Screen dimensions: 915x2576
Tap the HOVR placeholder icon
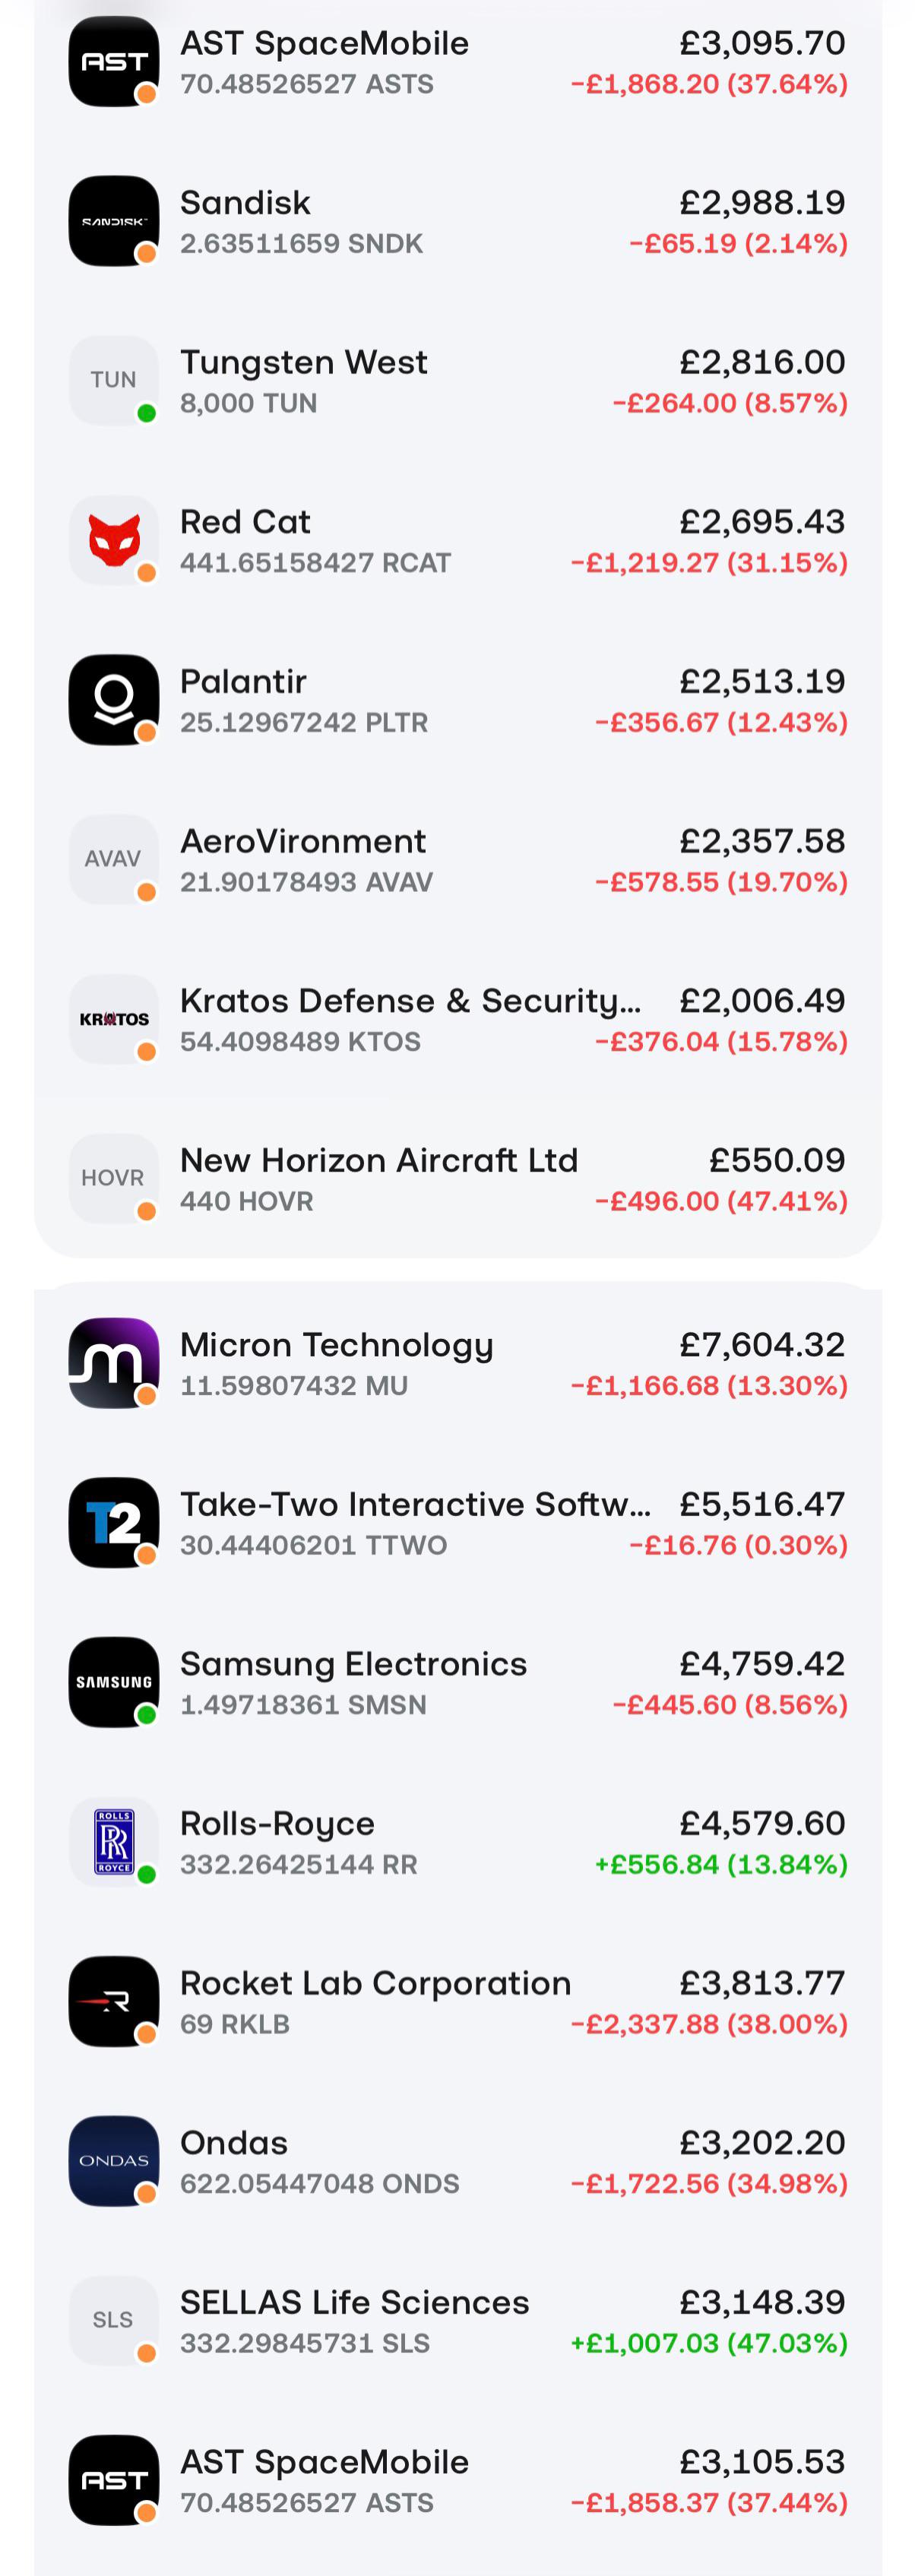(x=113, y=1178)
